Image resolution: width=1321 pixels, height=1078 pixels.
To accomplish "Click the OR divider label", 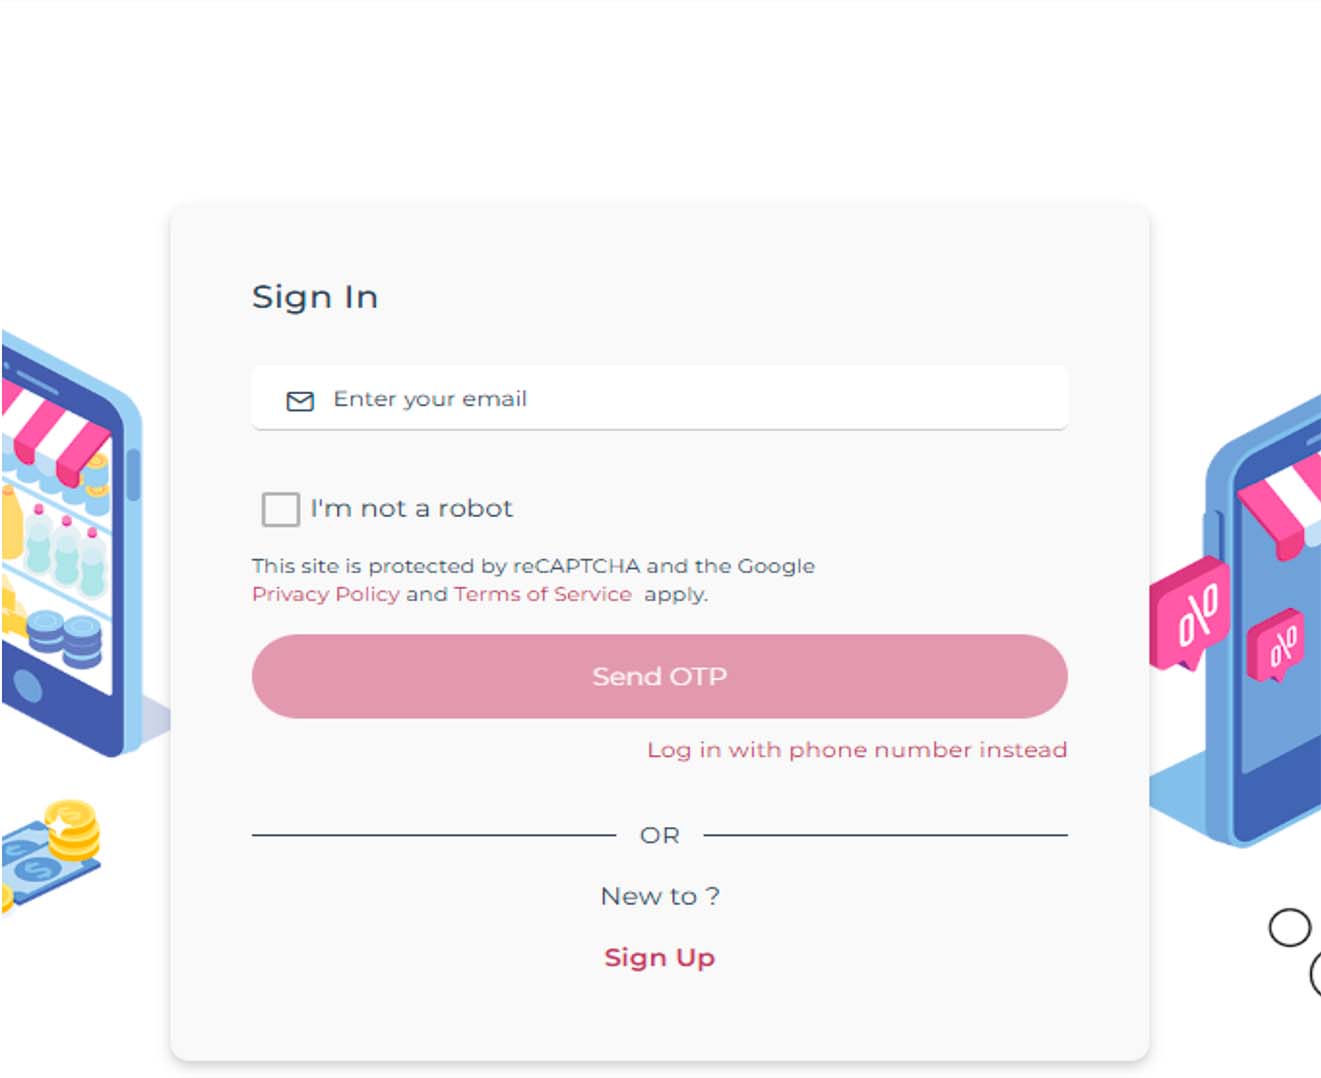I will click(x=659, y=836).
